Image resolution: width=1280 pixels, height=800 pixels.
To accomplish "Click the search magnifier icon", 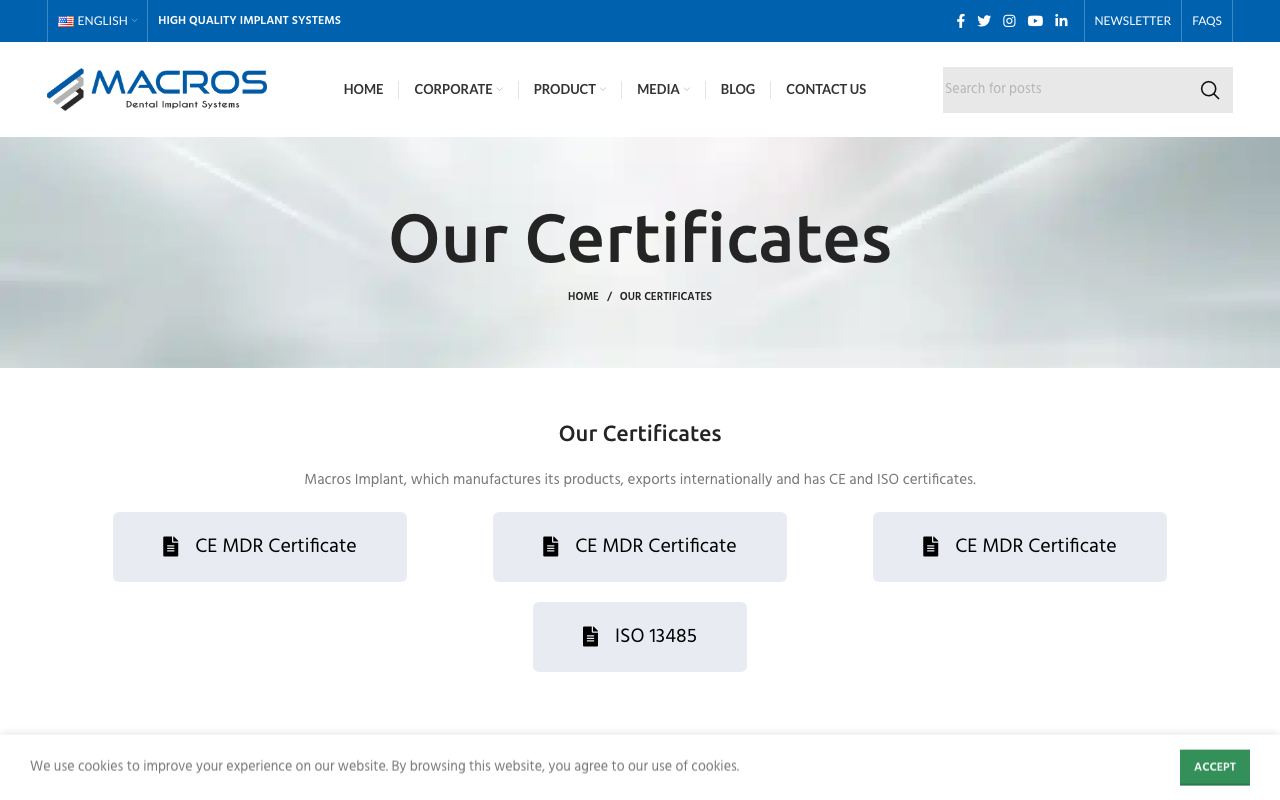I will pyautogui.click(x=1210, y=90).
